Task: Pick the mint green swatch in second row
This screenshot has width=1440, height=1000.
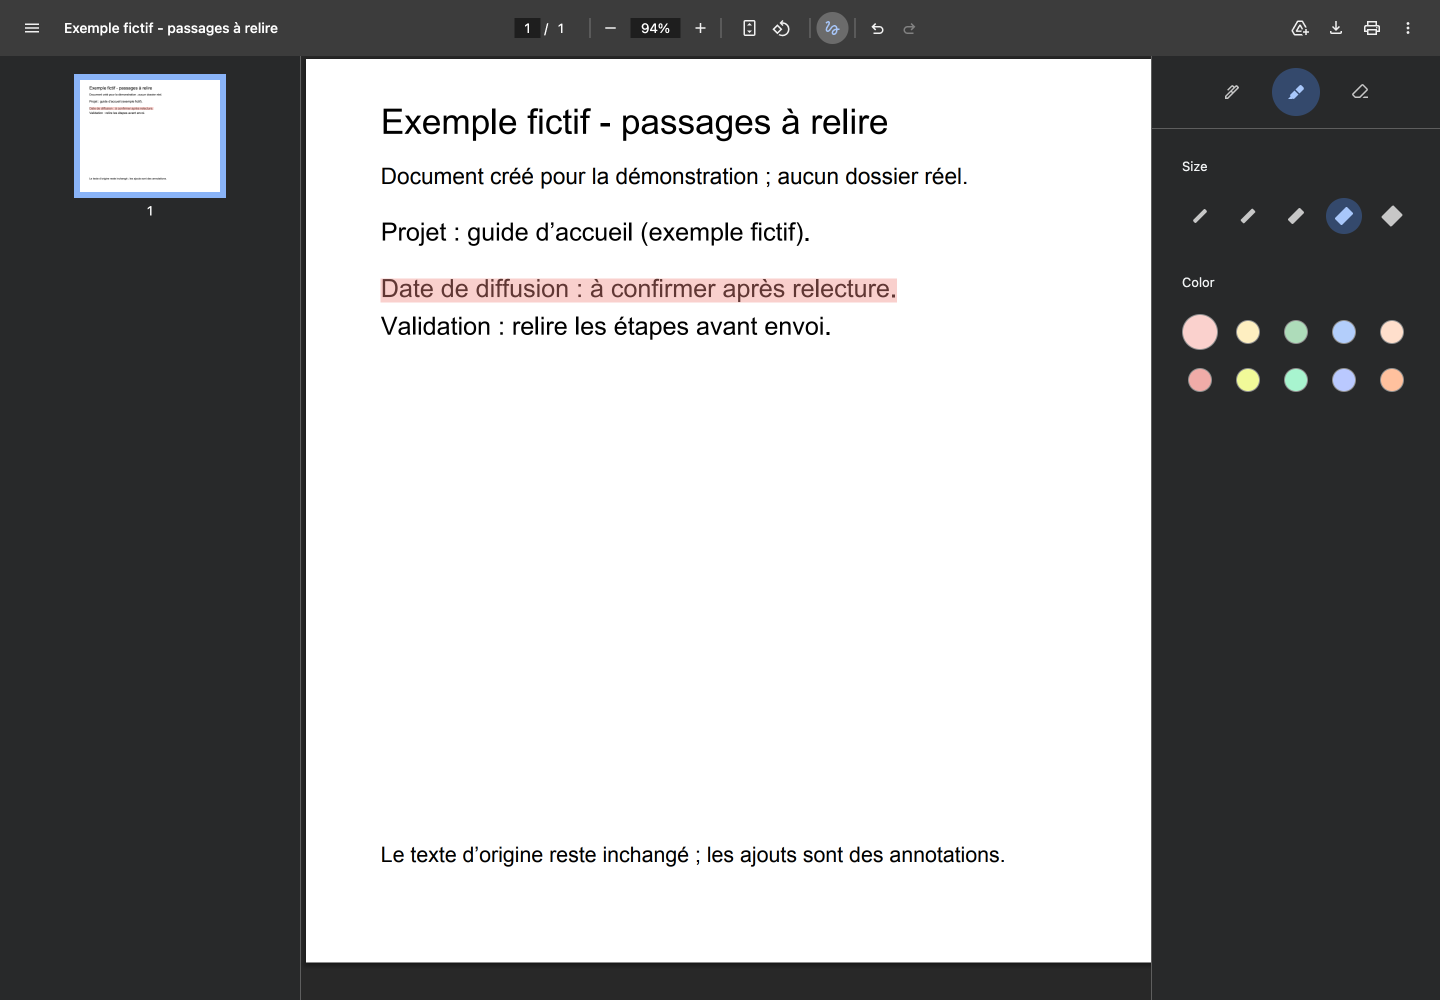Action: (x=1296, y=380)
